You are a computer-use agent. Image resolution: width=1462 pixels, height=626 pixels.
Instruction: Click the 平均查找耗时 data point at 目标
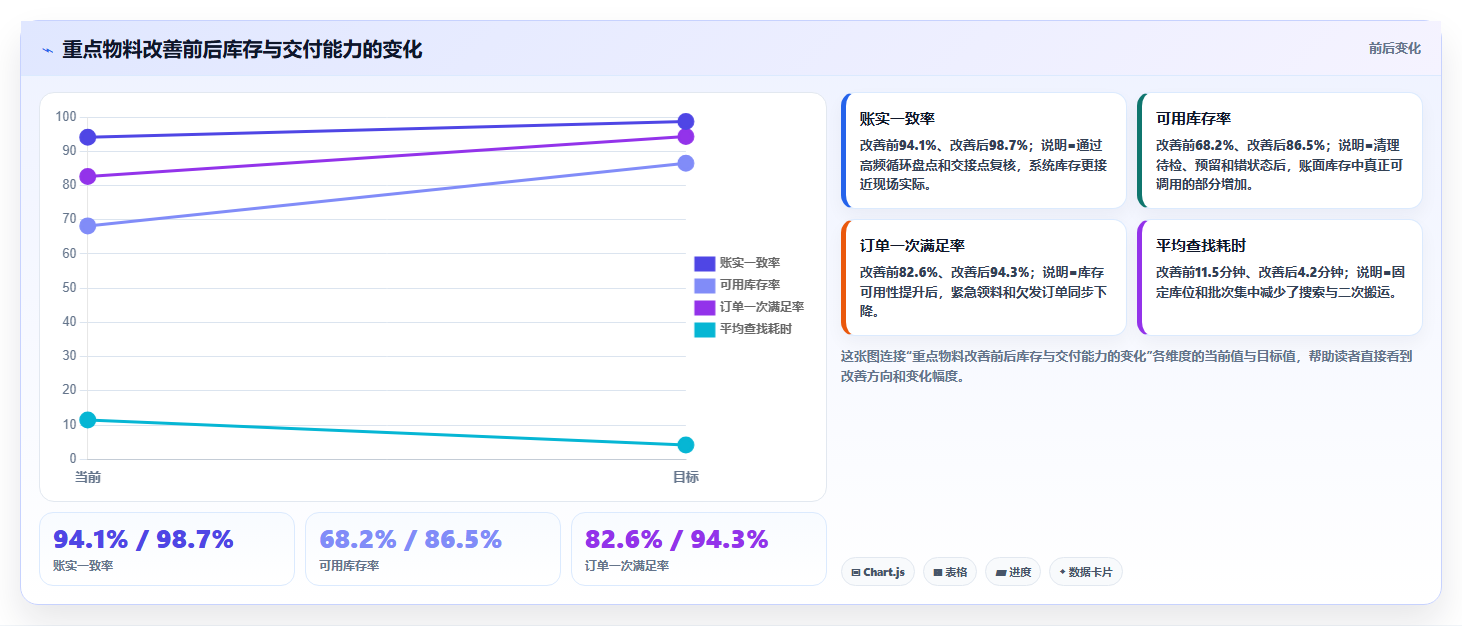tap(686, 445)
